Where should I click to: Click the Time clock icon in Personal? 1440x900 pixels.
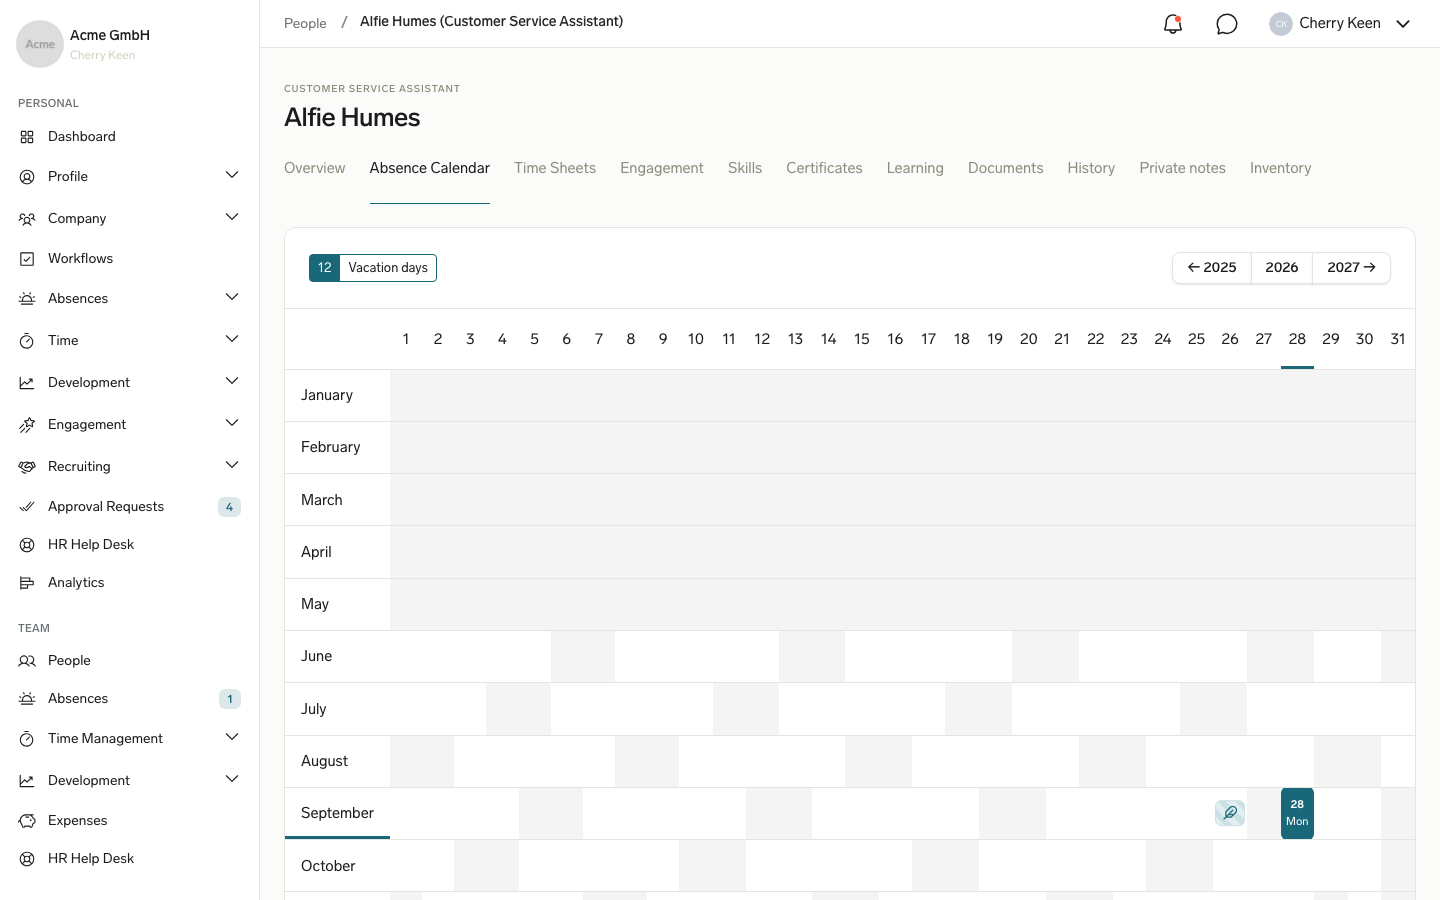click(27, 341)
